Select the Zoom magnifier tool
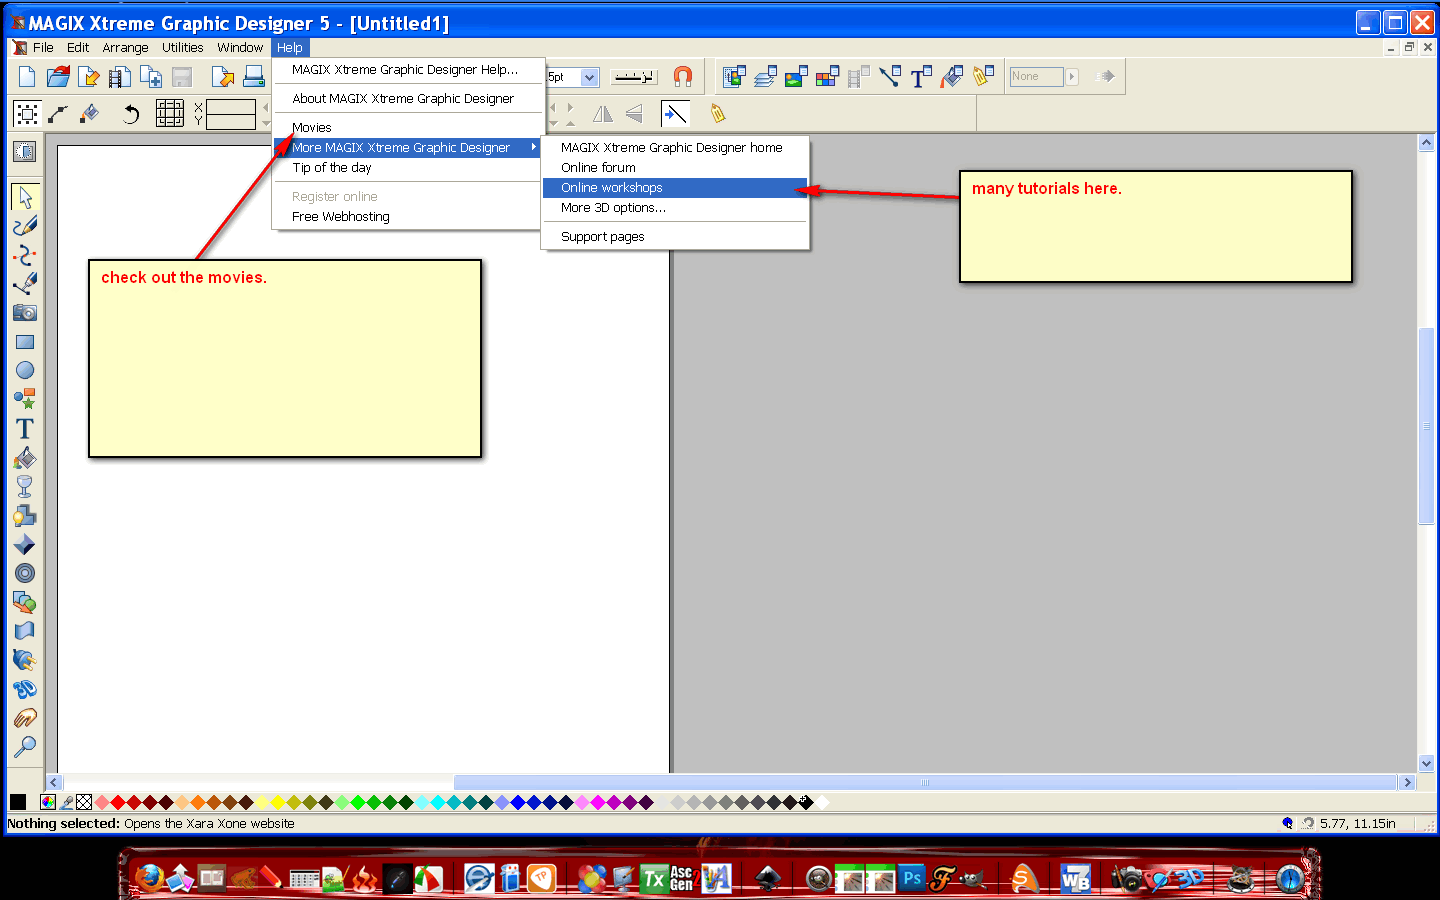Image resolution: width=1440 pixels, height=900 pixels. click(x=25, y=747)
